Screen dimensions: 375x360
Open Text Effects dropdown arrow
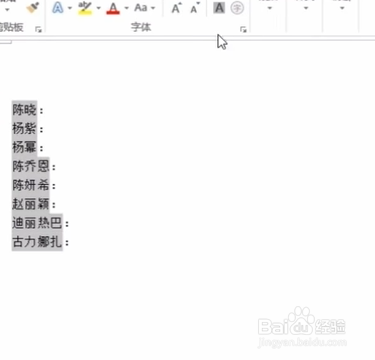70,8
